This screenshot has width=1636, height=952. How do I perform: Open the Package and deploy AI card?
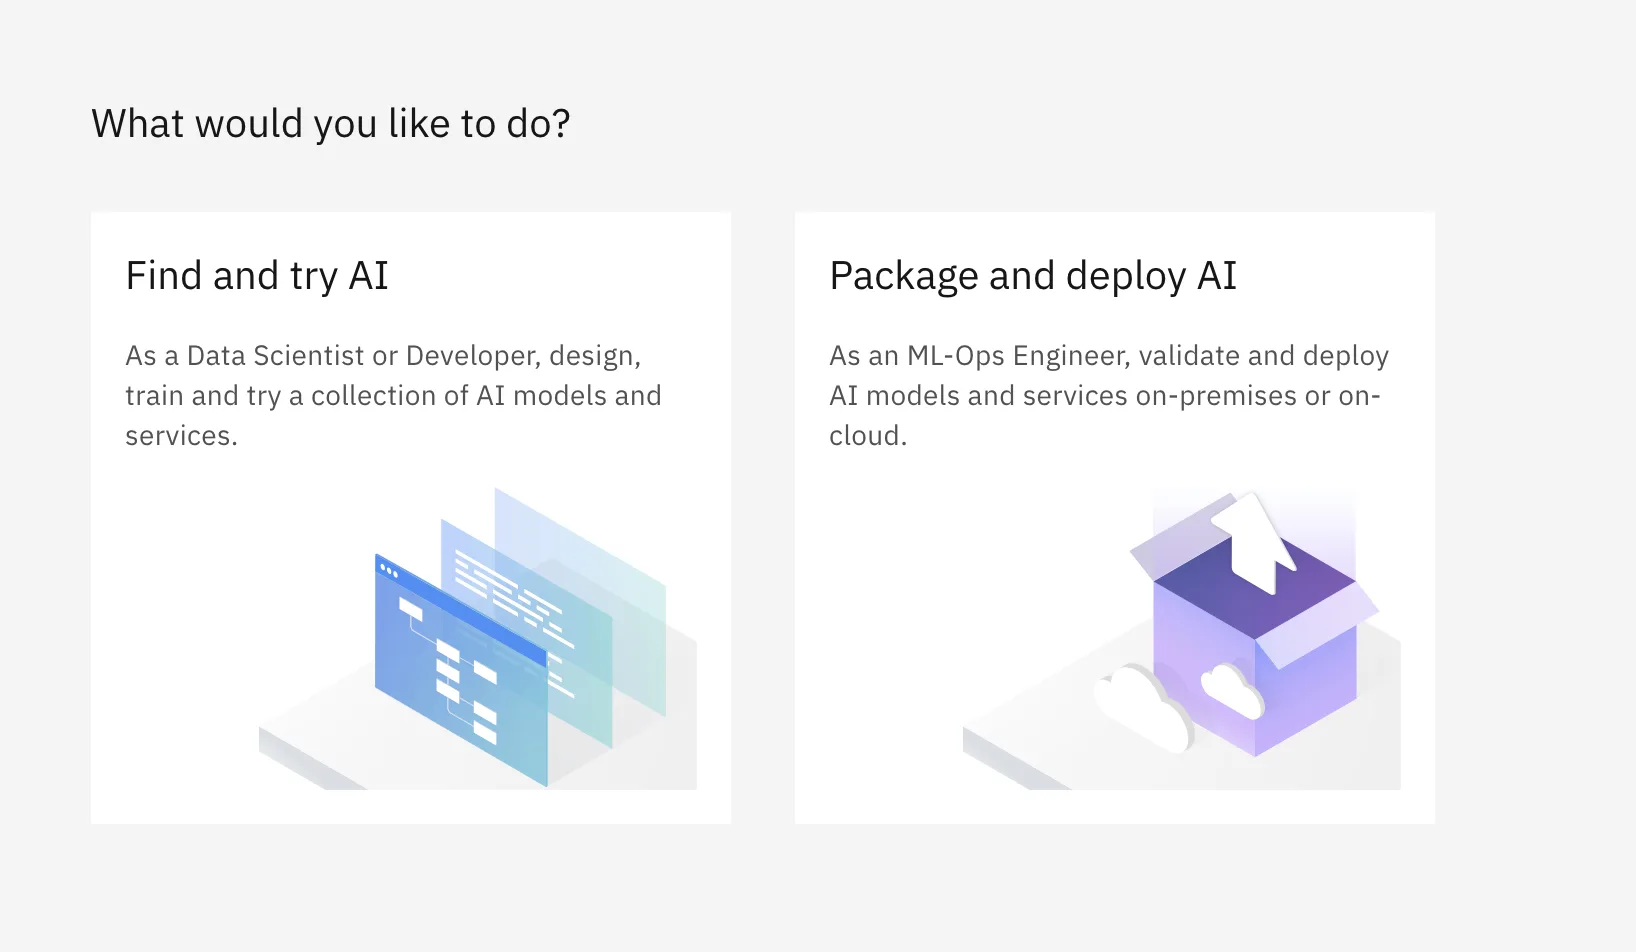click(1115, 518)
